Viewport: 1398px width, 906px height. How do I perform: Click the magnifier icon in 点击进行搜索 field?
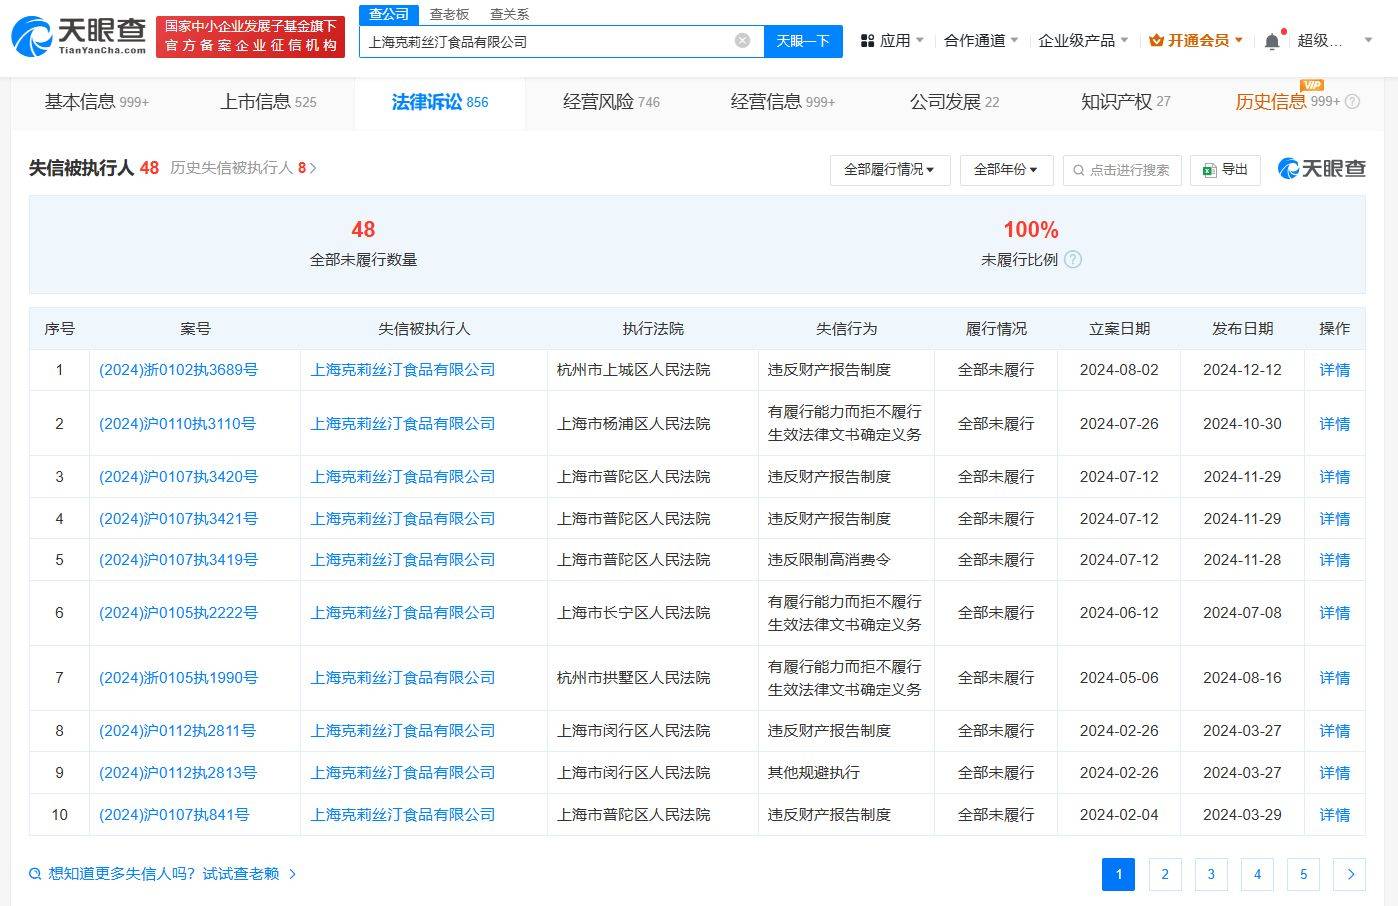(x=1078, y=170)
